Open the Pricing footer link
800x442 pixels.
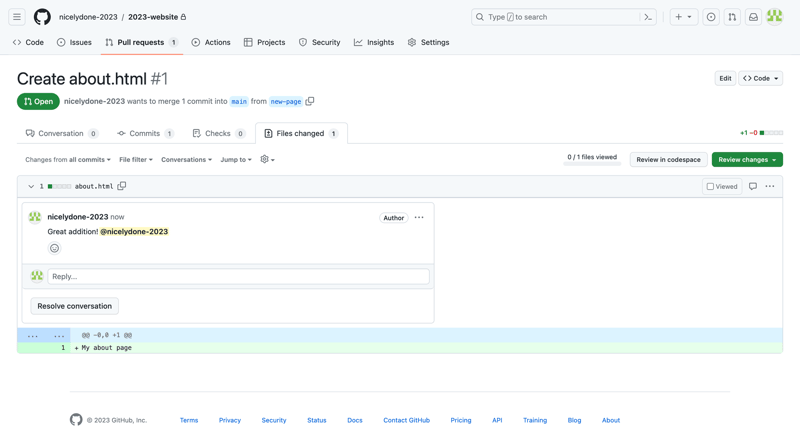coord(461,420)
